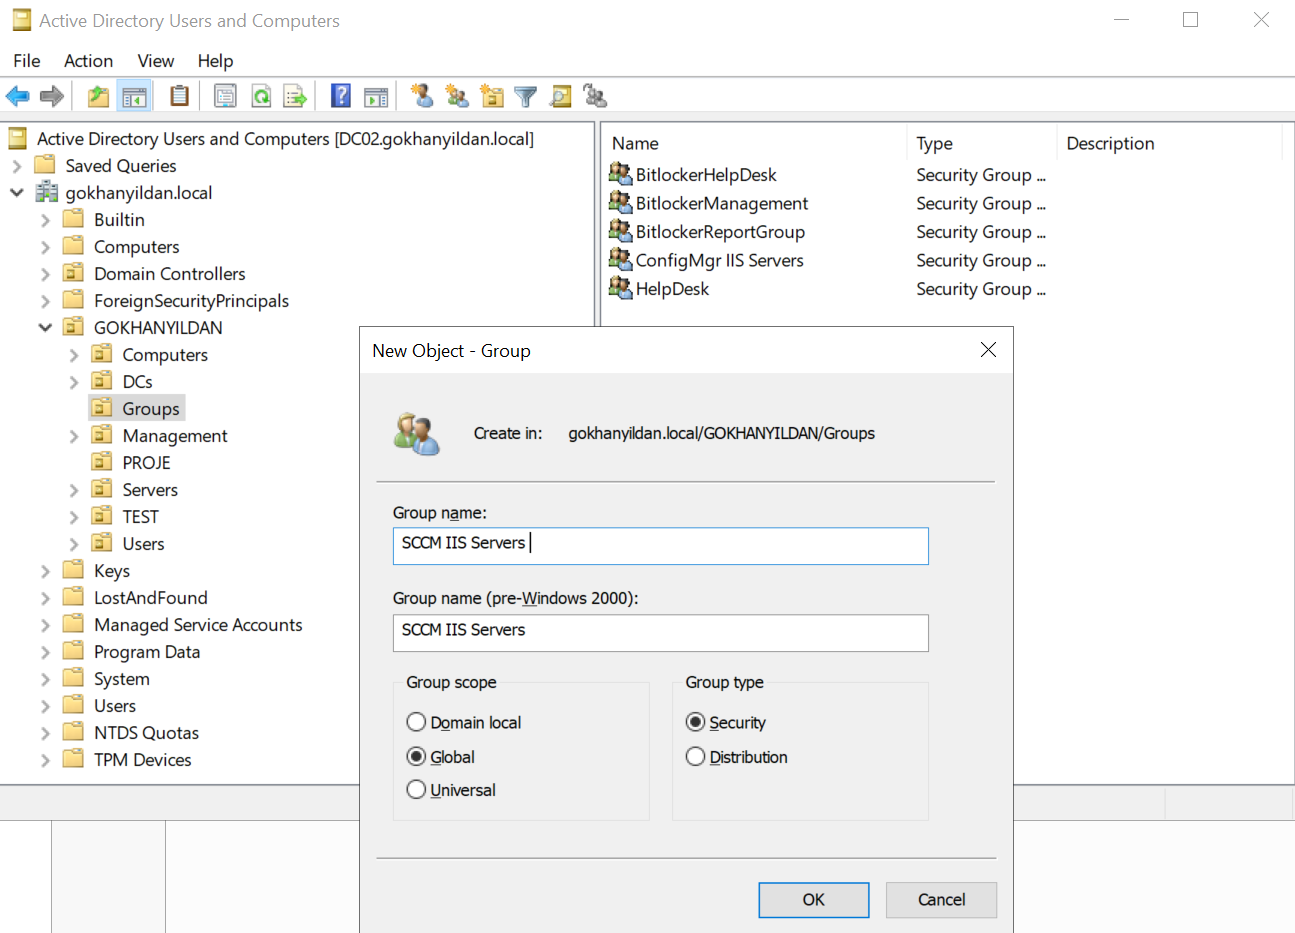Open the View menu
Screen dimensions: 1295x933
155,61
